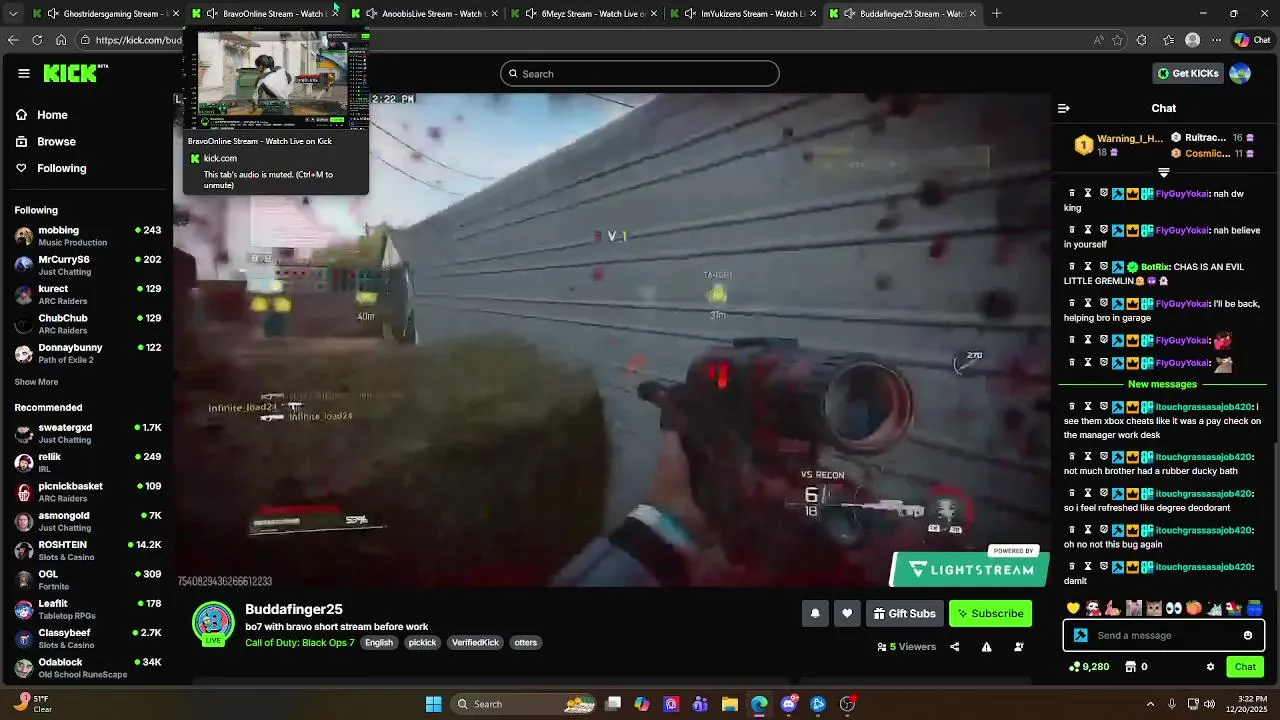Screen dimensions: 1280x720
Task: Open kurect channel avatar
Action: 24,295
